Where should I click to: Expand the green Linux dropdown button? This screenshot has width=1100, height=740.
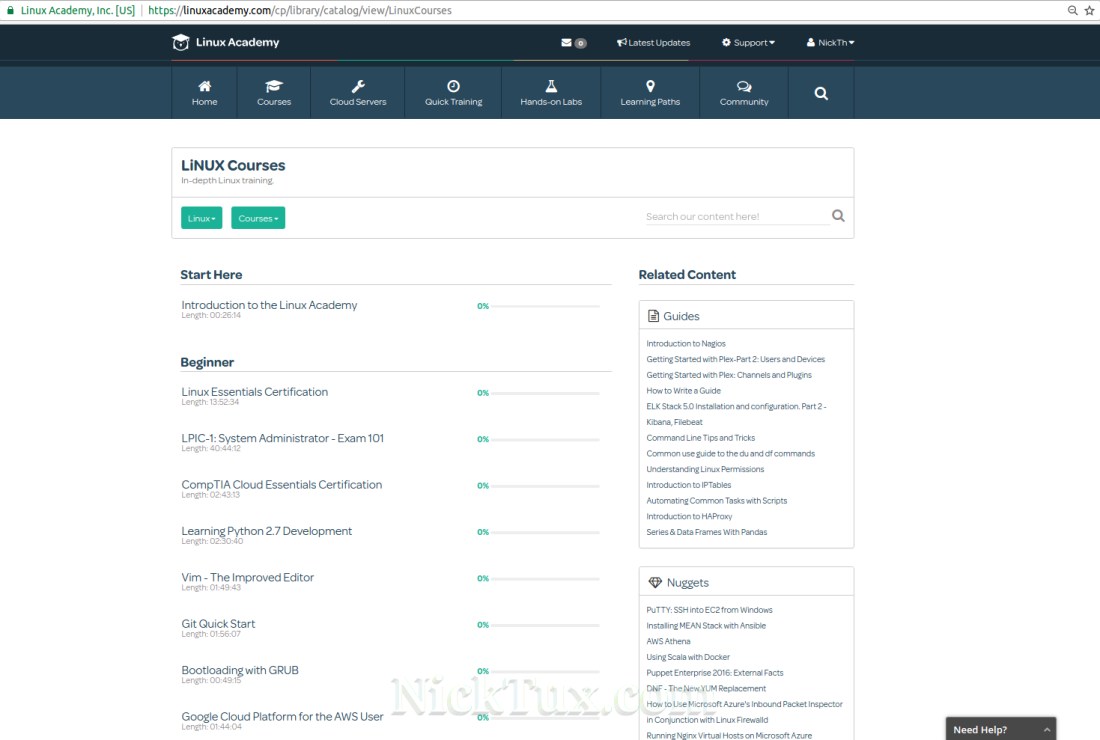click(x=201, y=218)
